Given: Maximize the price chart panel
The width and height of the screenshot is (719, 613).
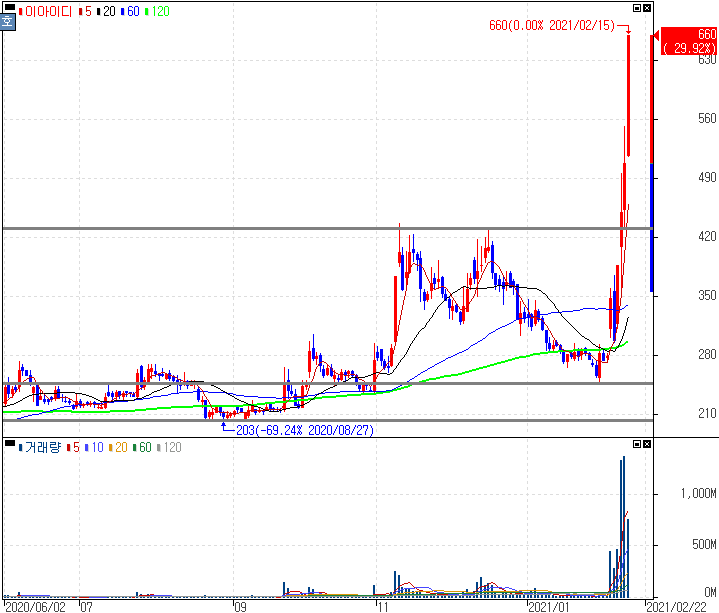Looking at the screenshot, I should click(637, 8).
